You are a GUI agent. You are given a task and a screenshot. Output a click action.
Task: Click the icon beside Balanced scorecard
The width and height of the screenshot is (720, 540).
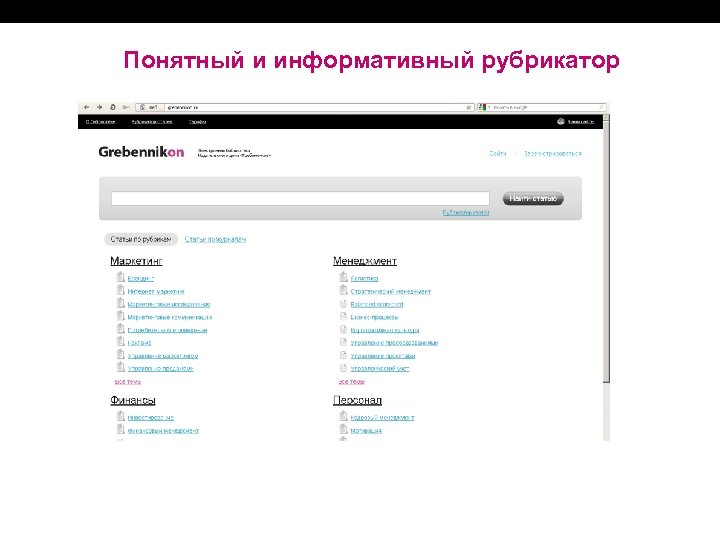(343, 304)
